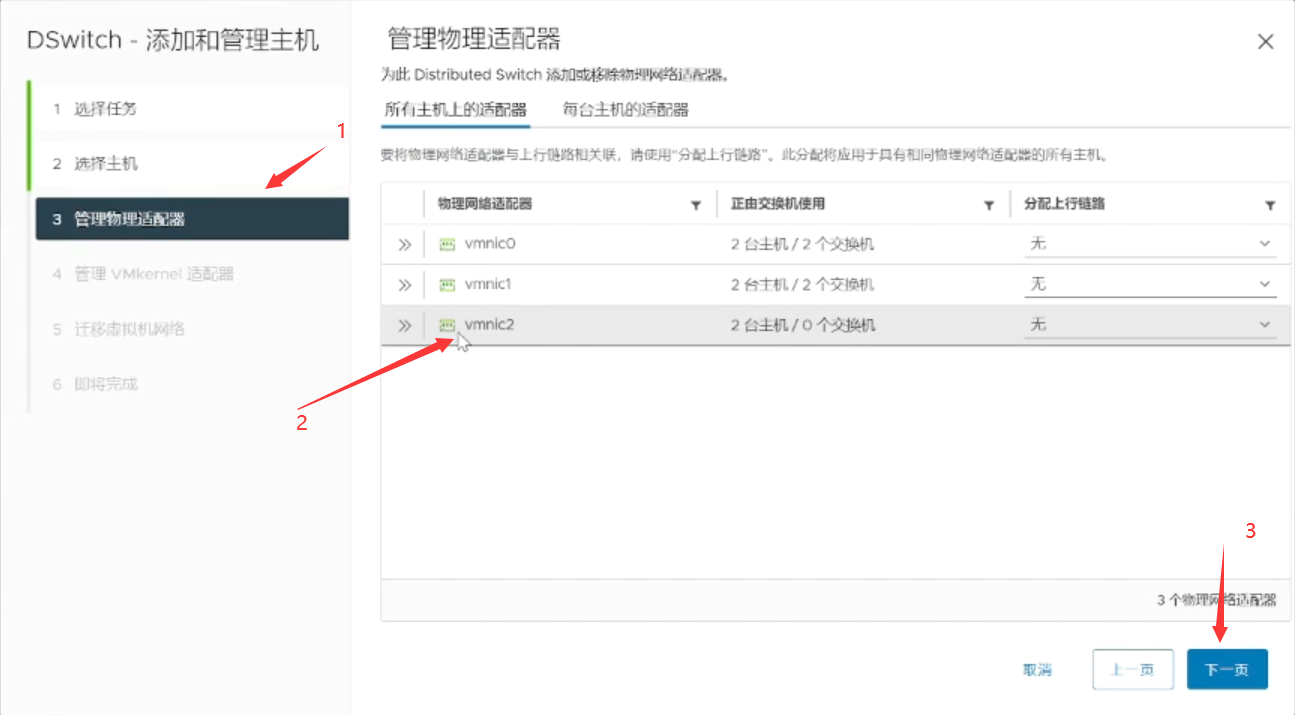Click the '3 个物理网络适配器' footer count
The height and width of the screenshot is (715, 1295).
pos(1217,600)
